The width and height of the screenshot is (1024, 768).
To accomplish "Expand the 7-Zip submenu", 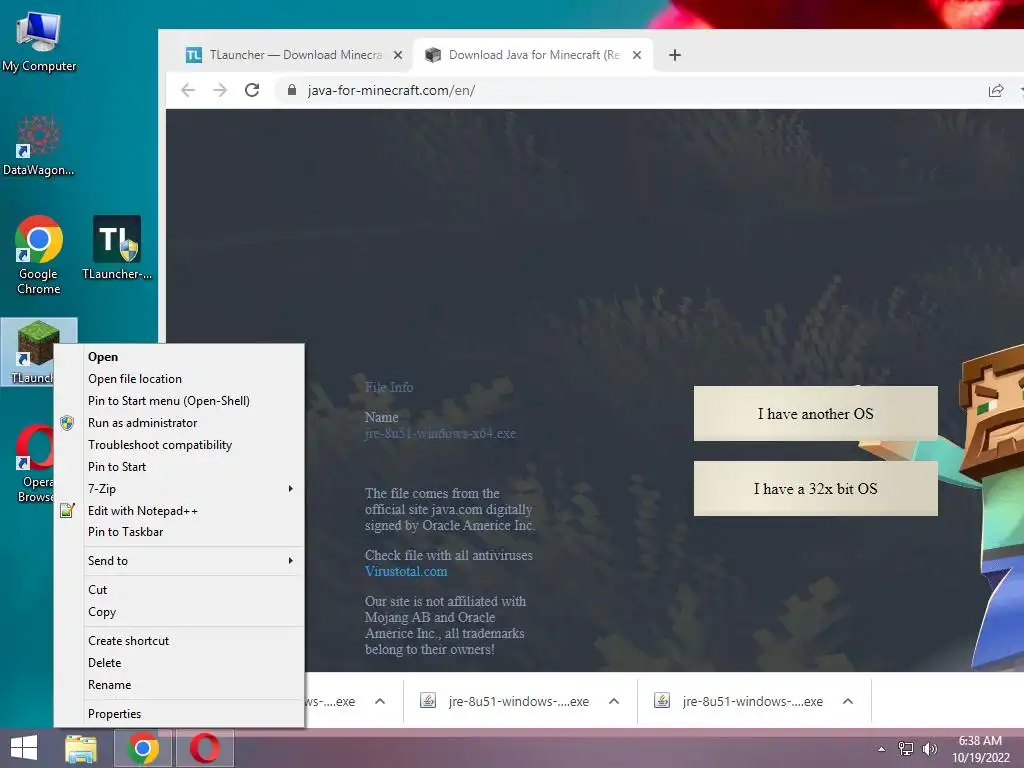I will click(194, 488).
